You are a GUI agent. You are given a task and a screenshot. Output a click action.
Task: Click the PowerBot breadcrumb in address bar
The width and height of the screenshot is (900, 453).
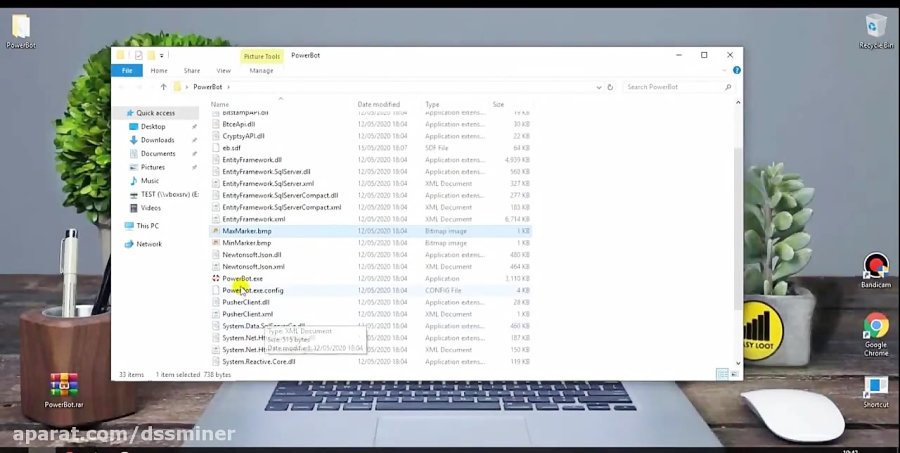207,87
